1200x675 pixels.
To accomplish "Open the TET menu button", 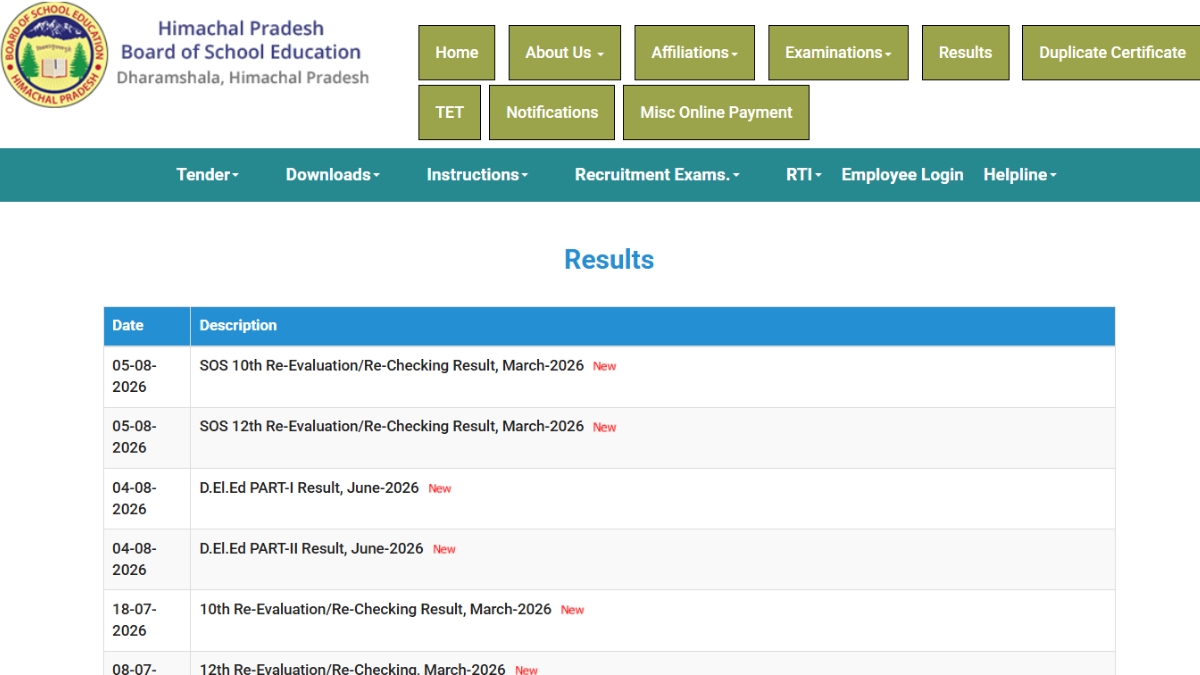I will coord(450,112).
